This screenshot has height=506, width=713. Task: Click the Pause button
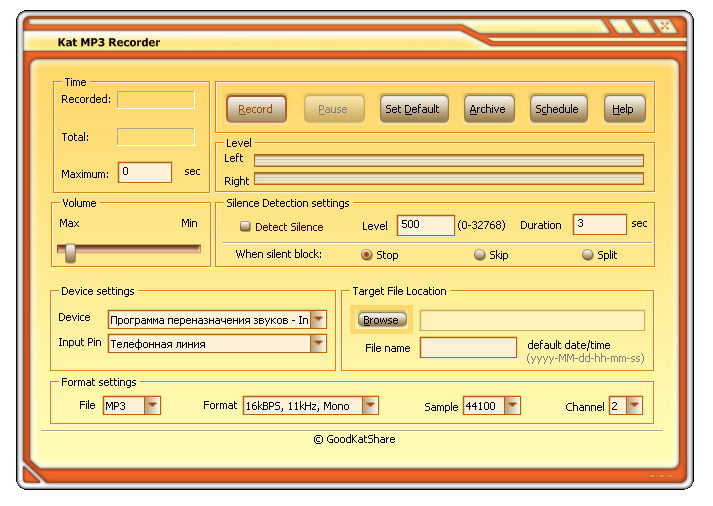[334, 109]
